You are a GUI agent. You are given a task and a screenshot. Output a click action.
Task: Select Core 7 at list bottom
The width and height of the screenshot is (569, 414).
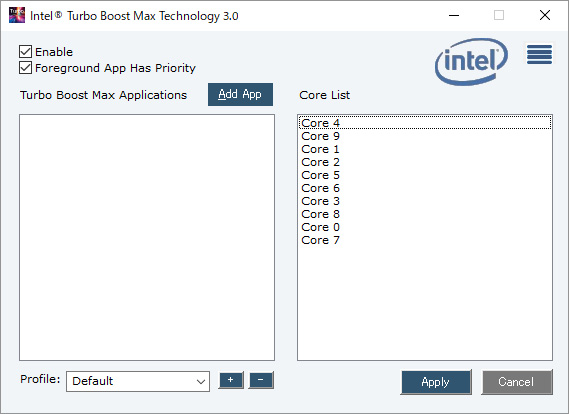tap(425, 240)
